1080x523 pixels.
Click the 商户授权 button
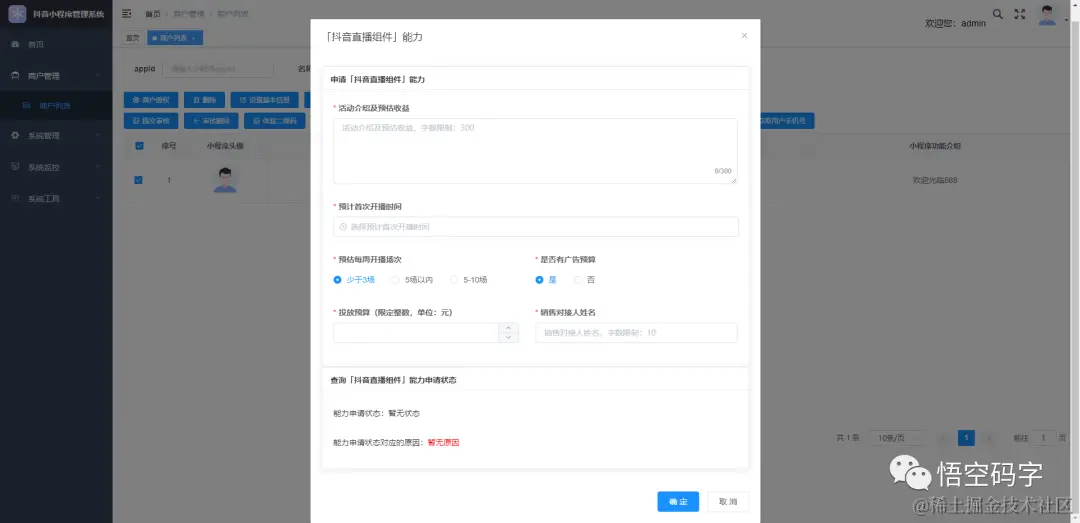pos(151,100)
